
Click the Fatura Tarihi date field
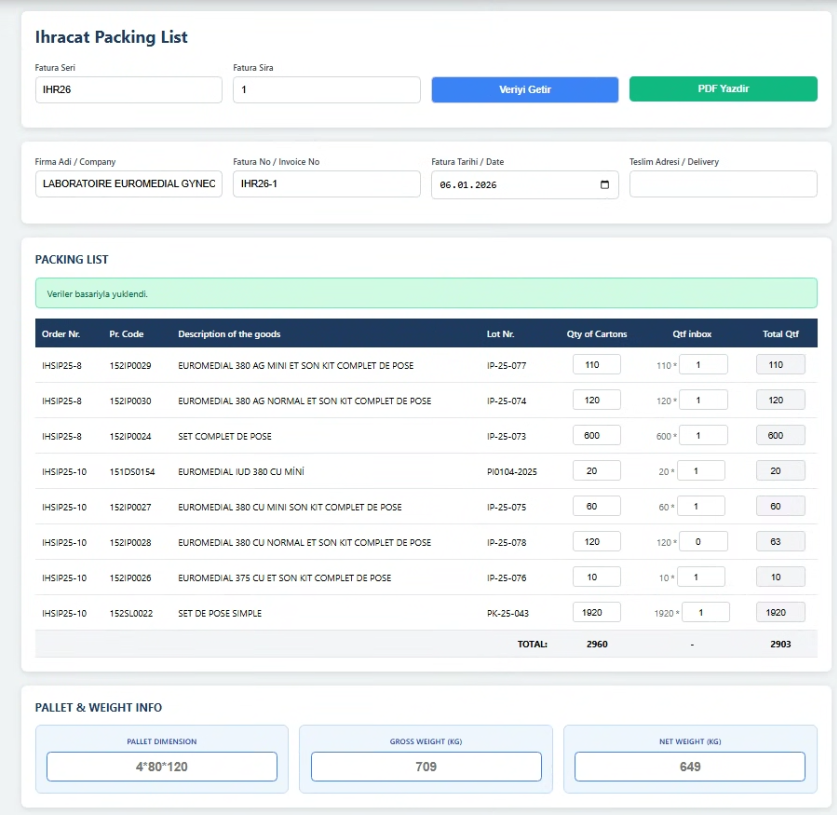[510, 185]
